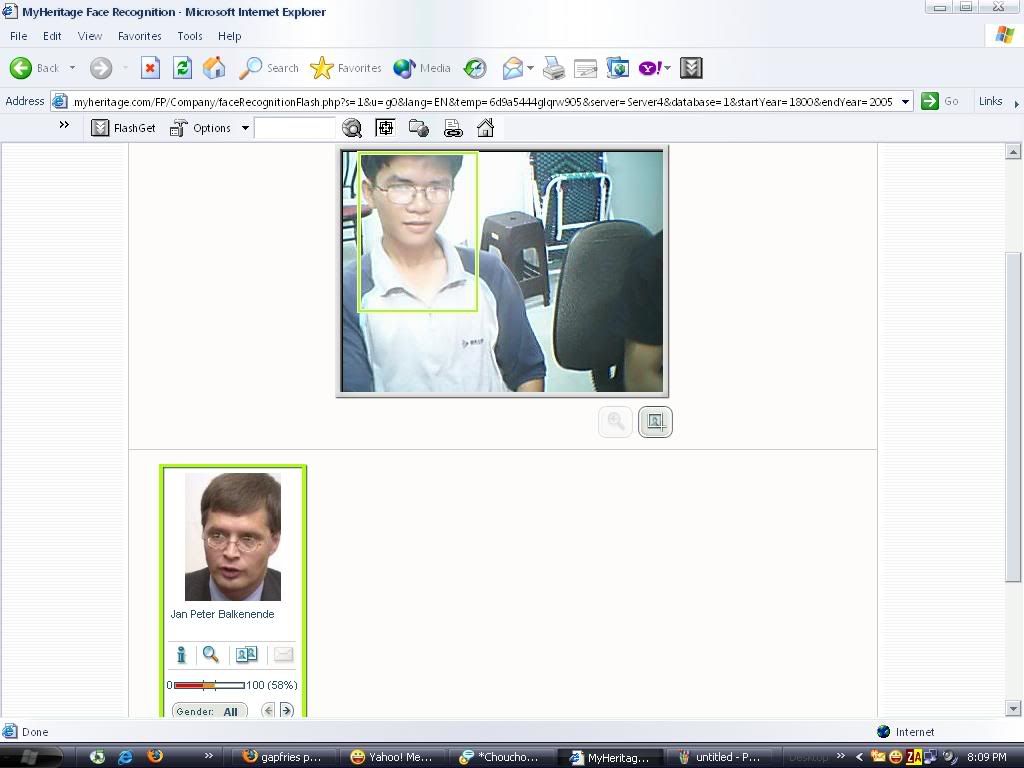Click the search magnifier icon beside toolbar textbox
1024x768 pixels.
[352, 128]
